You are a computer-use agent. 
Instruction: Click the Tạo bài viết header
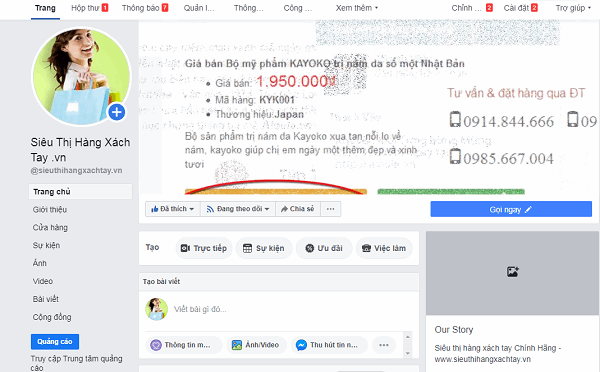pos(161,282)
